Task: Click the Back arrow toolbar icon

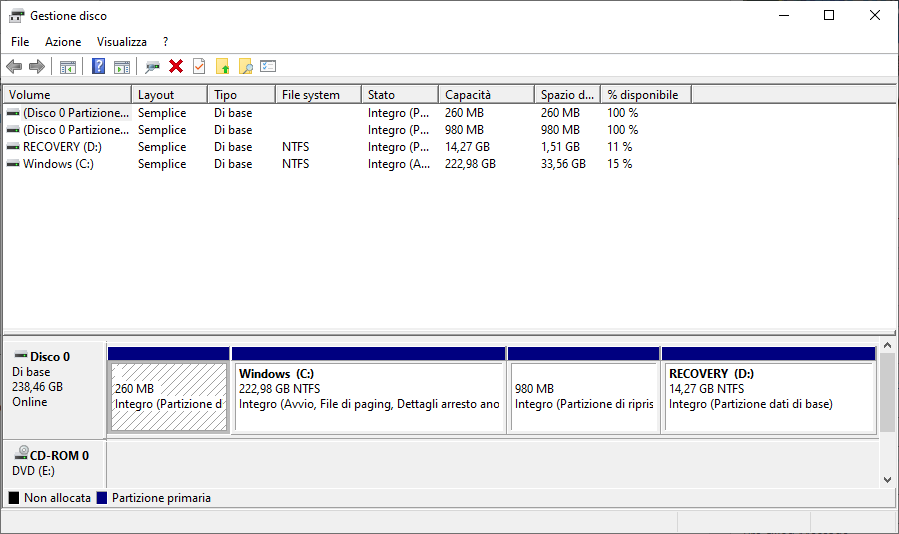Action: pos(14,67)
